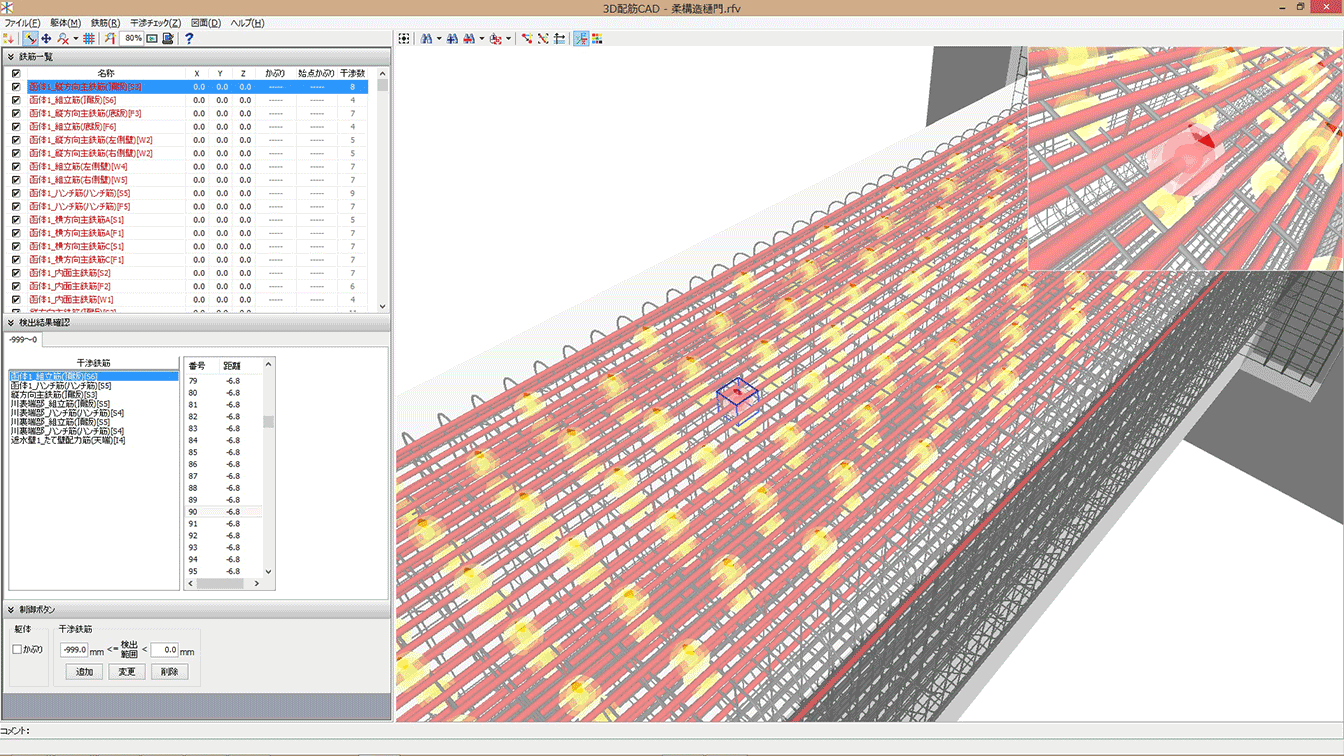Collapse the 検出結果確認 panel
Viewport: 1344px width, 756px height.
pyautogui.click(x=11, y=323)
